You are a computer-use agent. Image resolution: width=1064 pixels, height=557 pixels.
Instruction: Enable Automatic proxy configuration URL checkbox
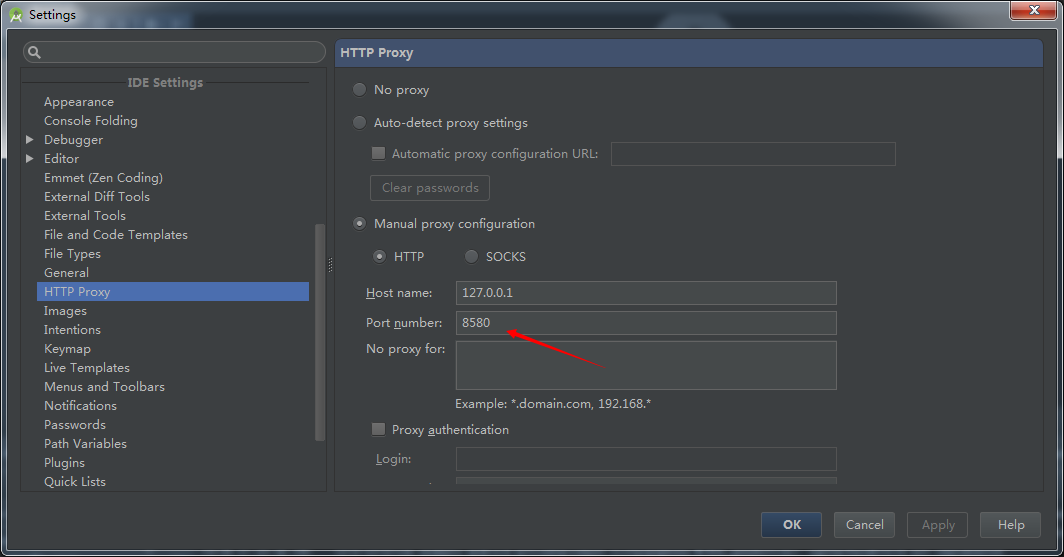(x=379, y=153)
